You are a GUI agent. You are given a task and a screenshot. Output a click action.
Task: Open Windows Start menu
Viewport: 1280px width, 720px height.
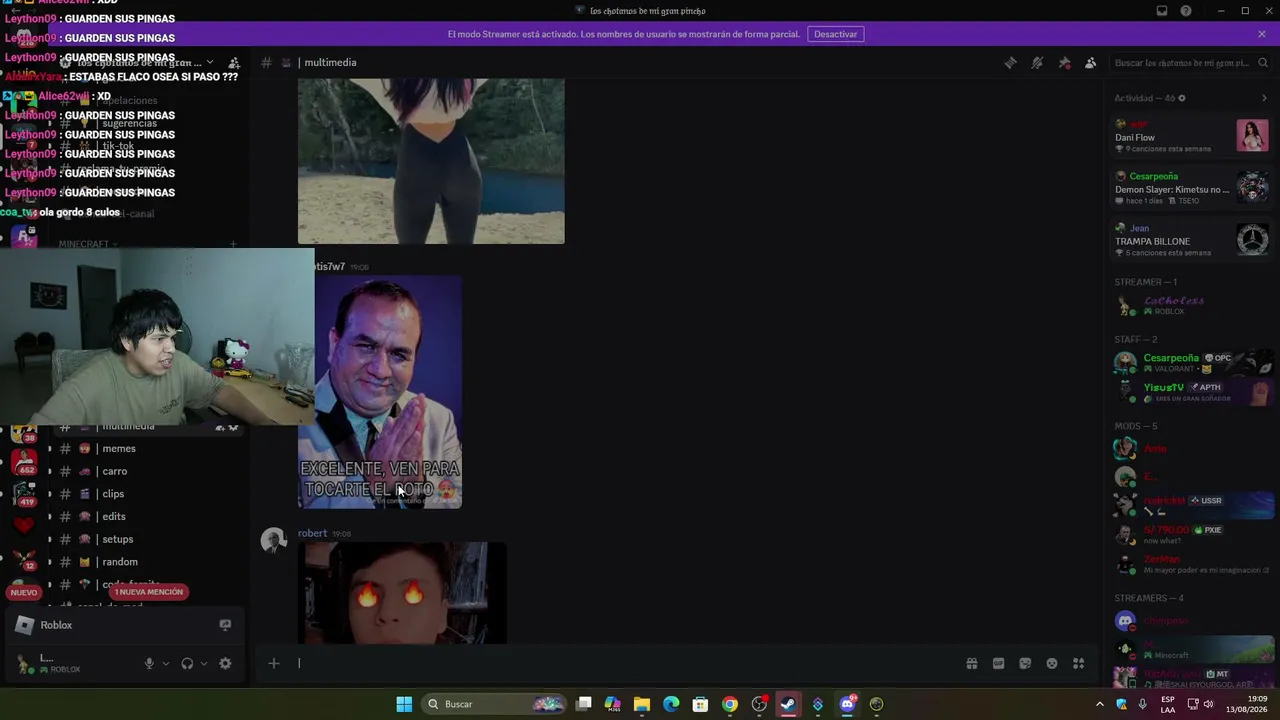tap(404, 704)
